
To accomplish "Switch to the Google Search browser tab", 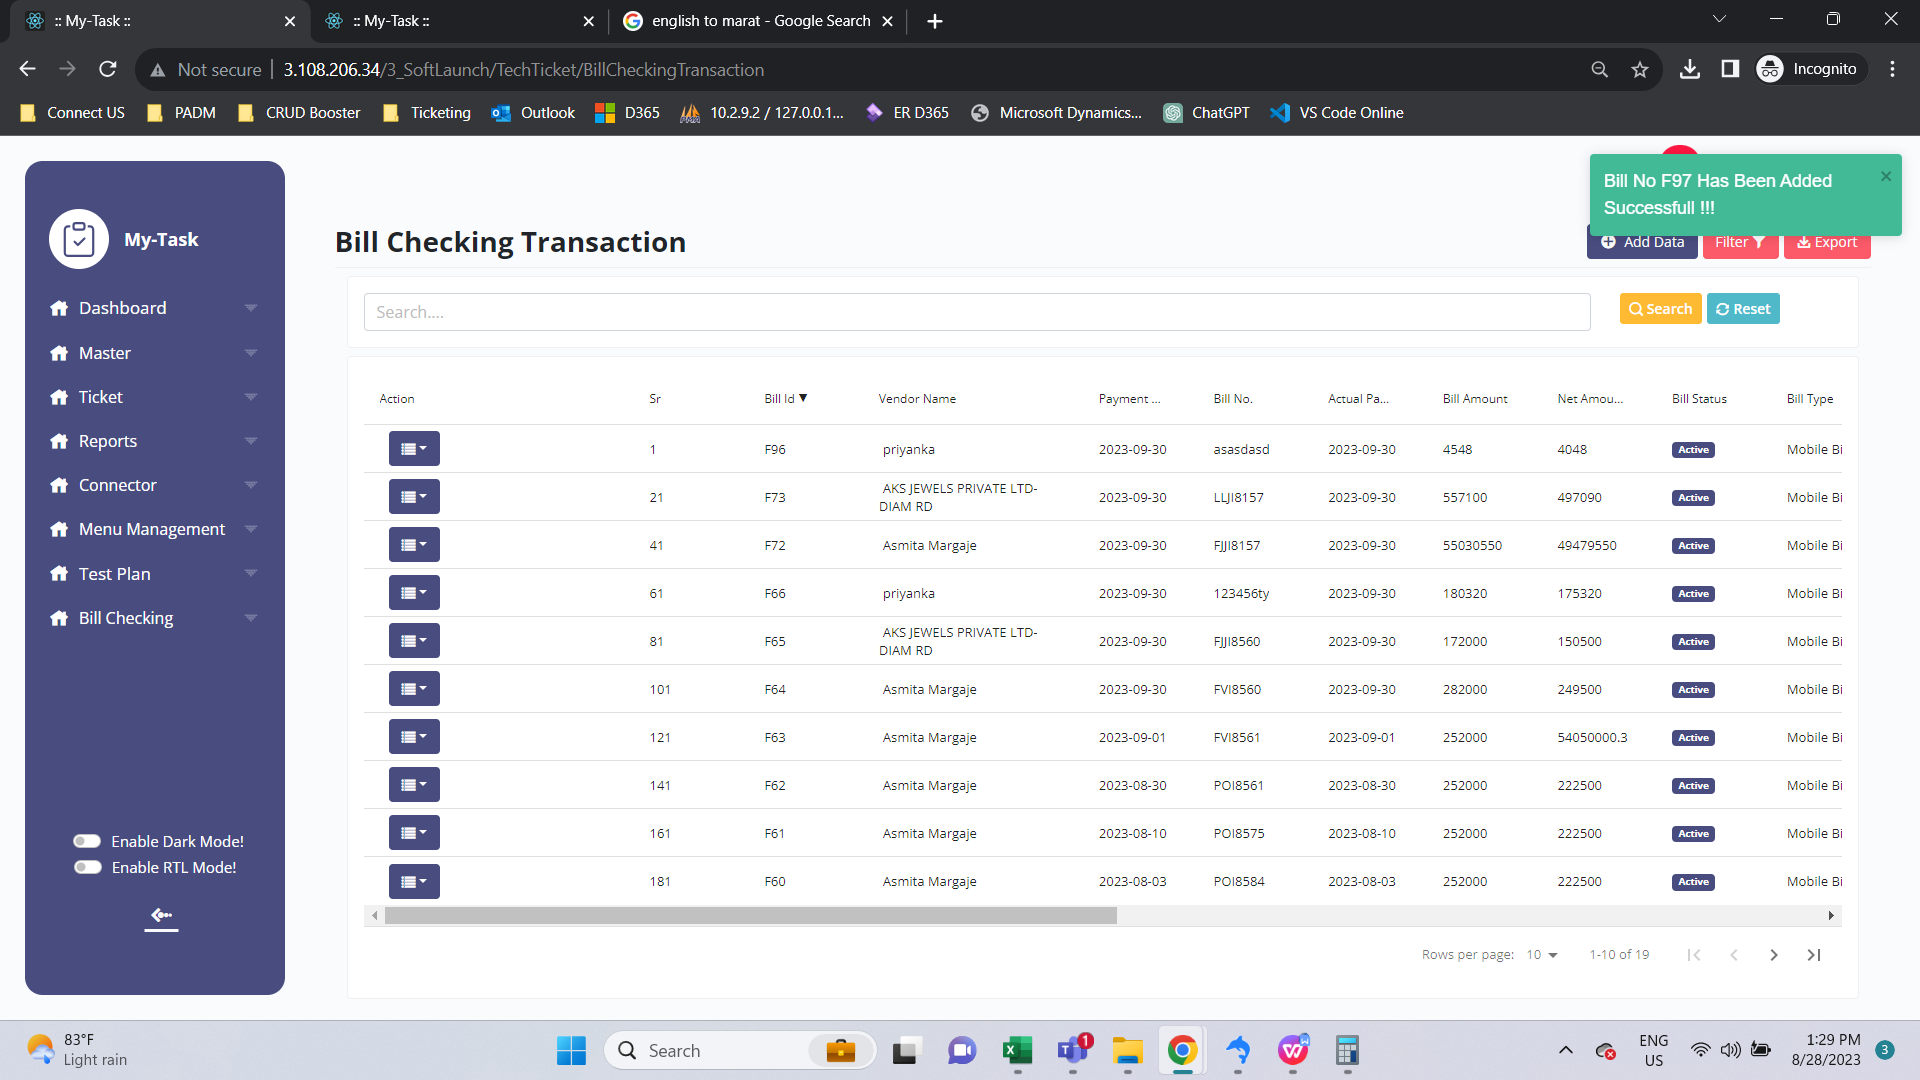I will click(758, 21).
